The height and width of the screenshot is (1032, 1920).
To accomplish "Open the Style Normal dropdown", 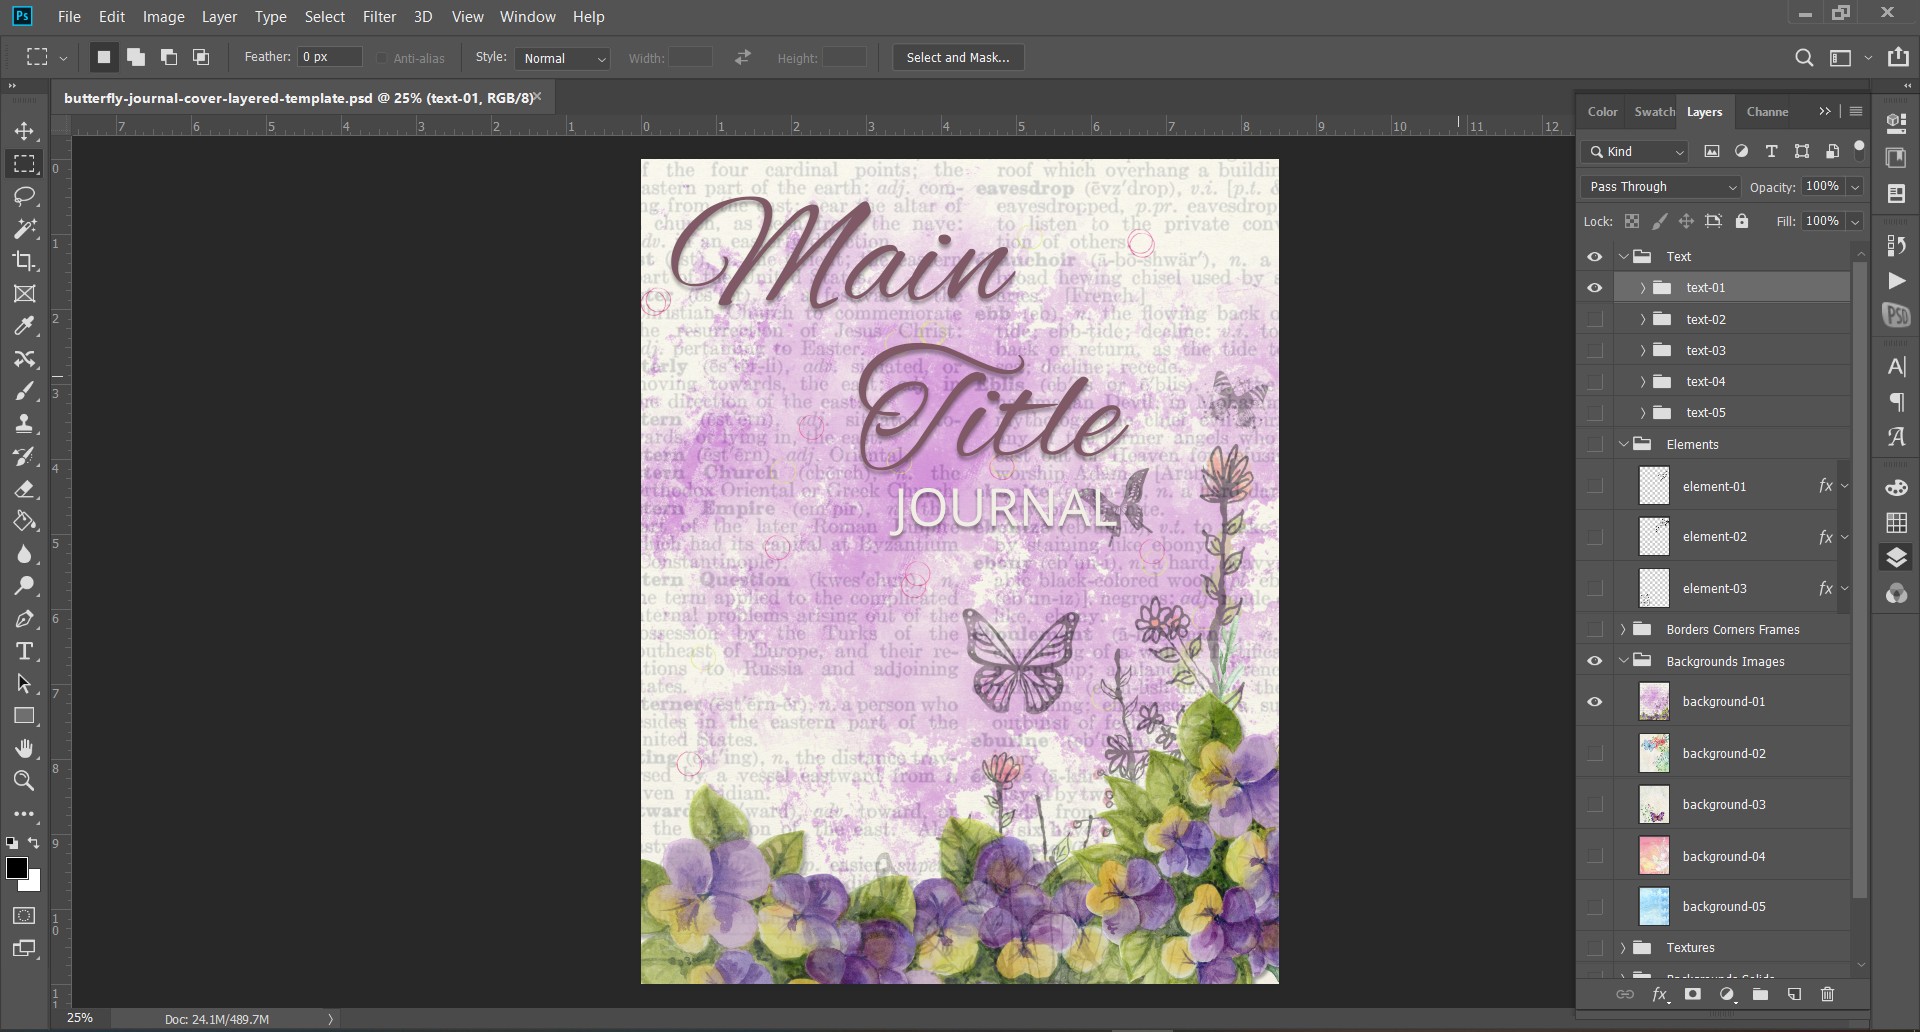I will coord(563,58).
